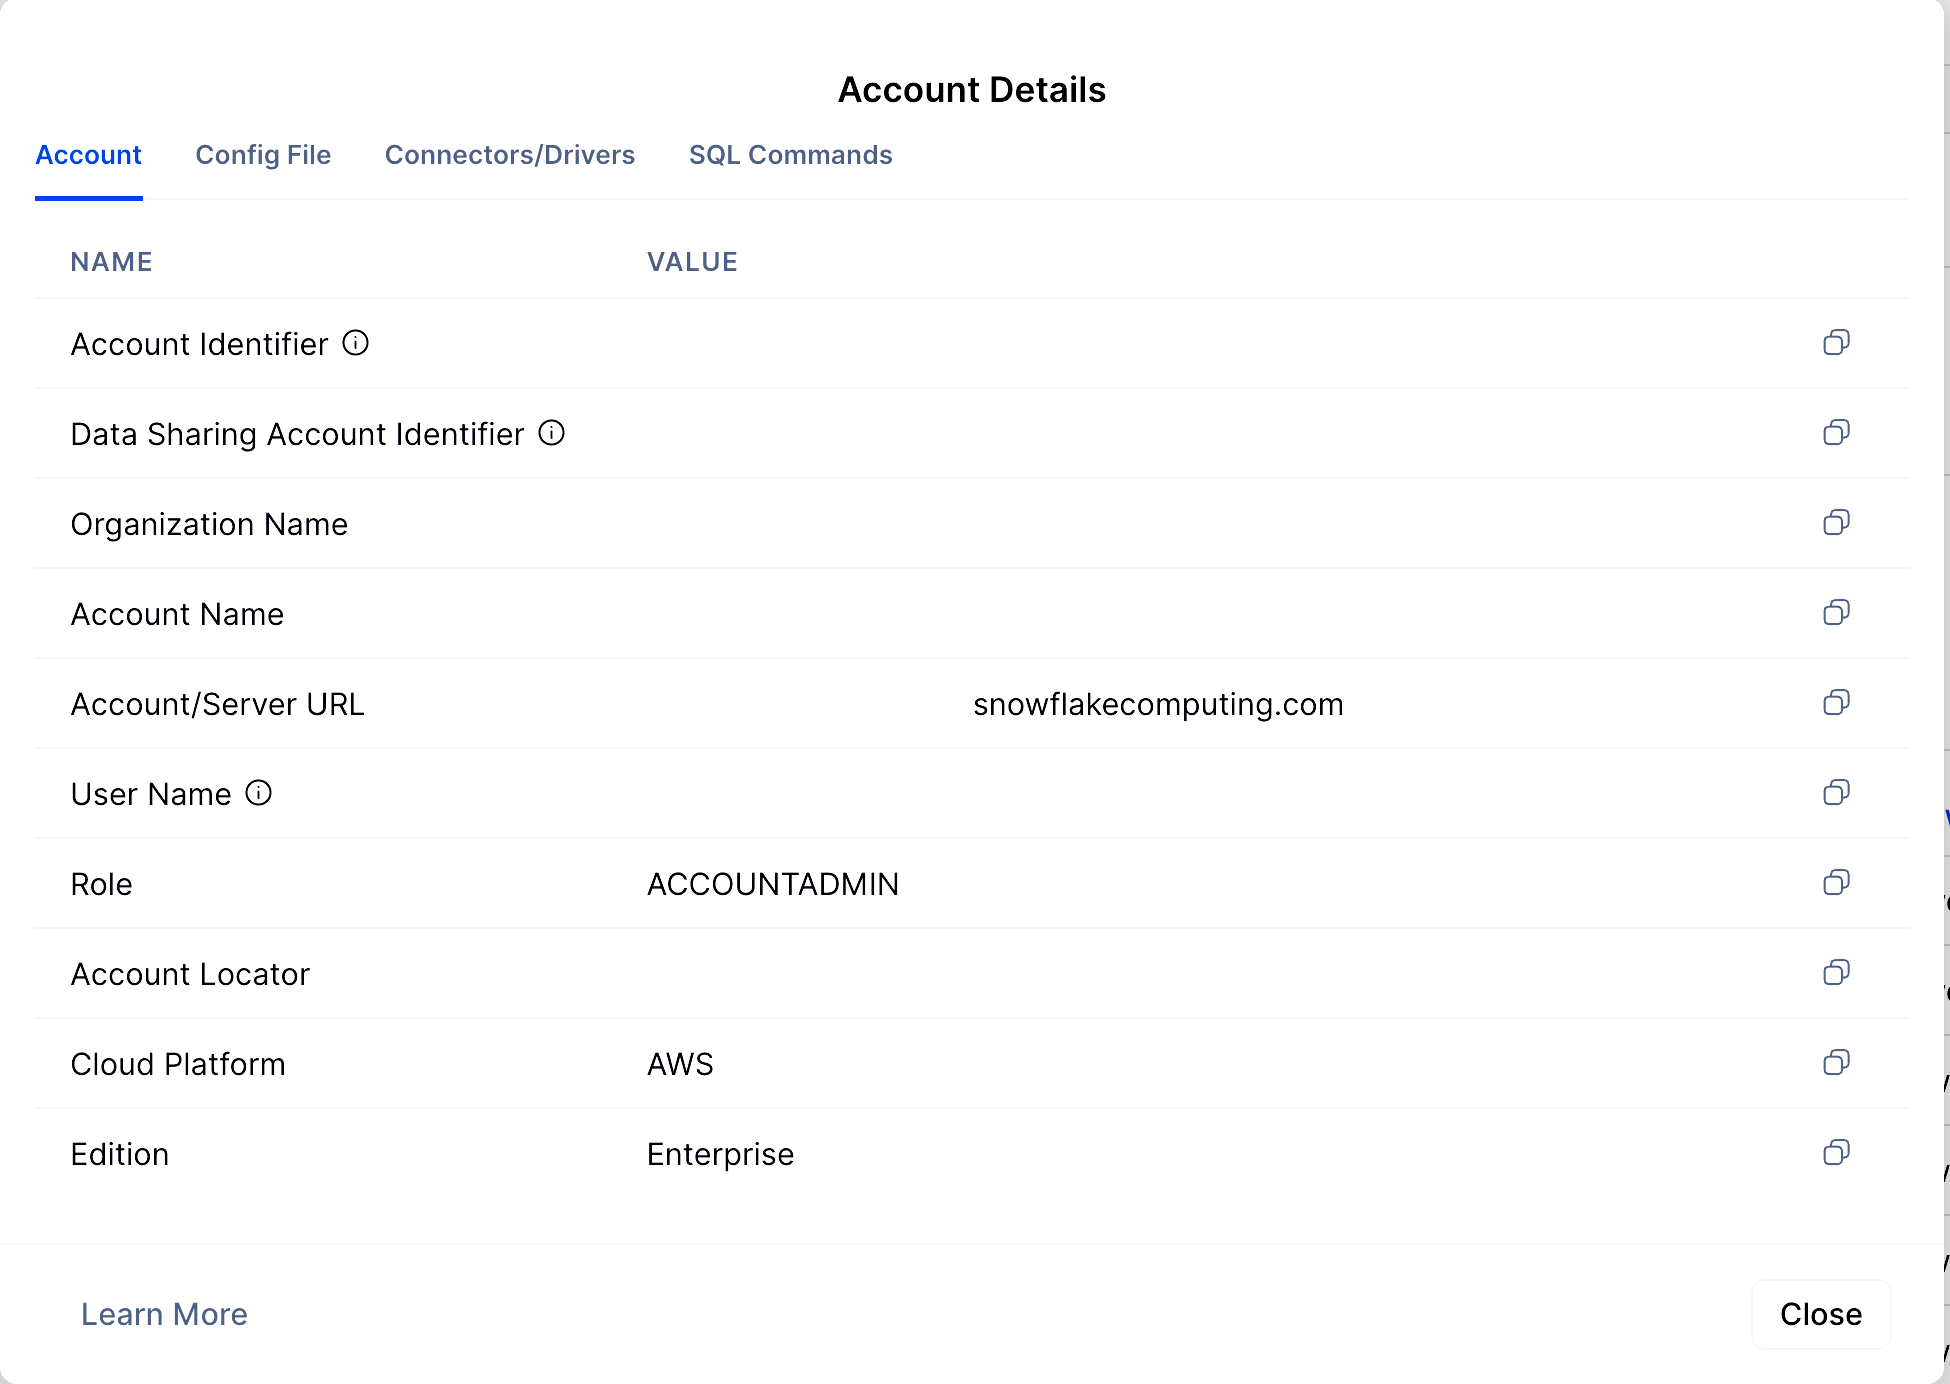Image resolution: width=1950 pixels, height=1384 pixels.
Task: Copy the Edition value Enterprise
Action: point(1836,1153)
